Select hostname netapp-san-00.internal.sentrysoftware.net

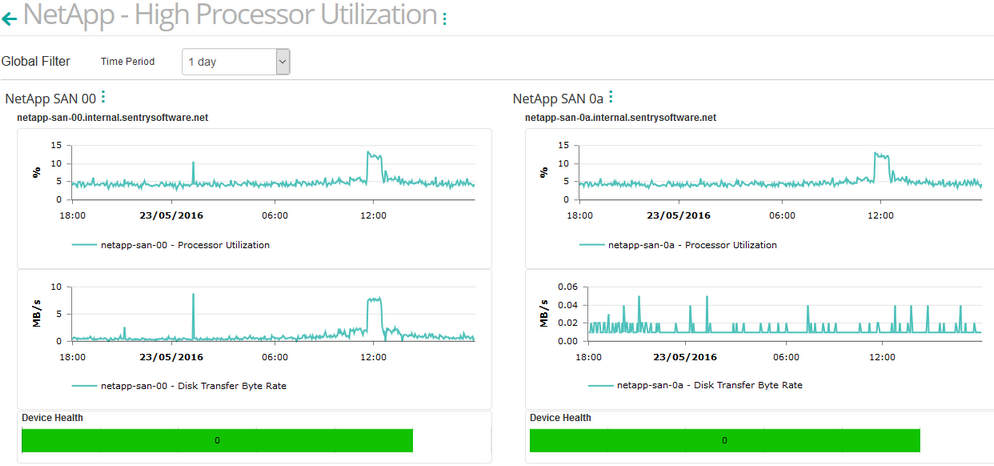point(113,117)
